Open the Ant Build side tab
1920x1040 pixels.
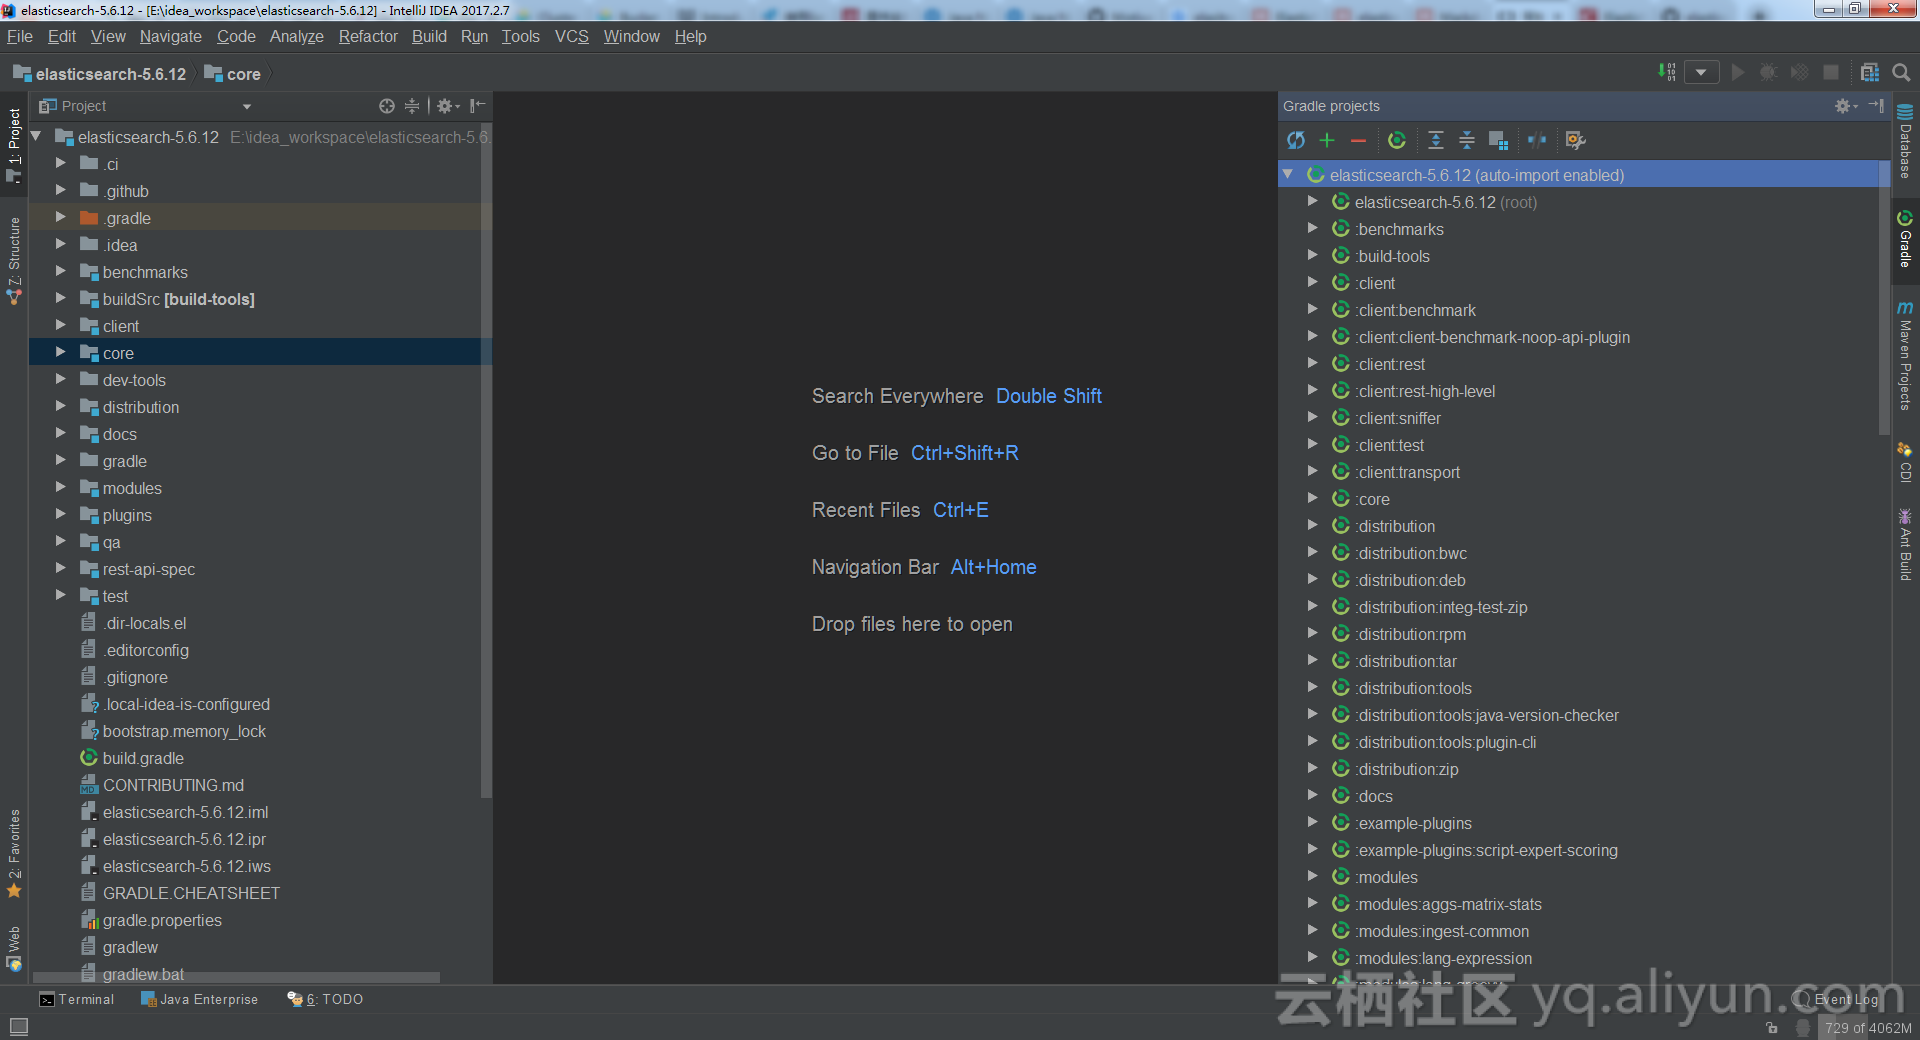pos(1905,545)
